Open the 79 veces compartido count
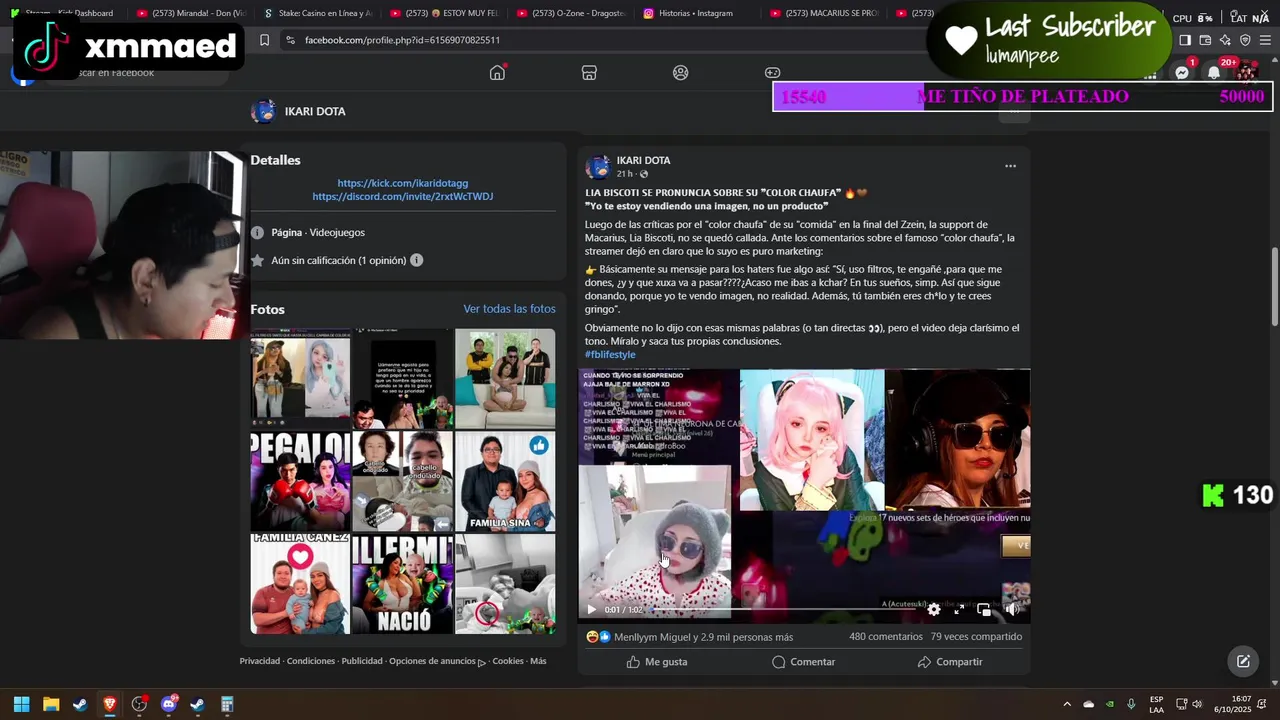1280x720 pixels. tap(976, 636)
